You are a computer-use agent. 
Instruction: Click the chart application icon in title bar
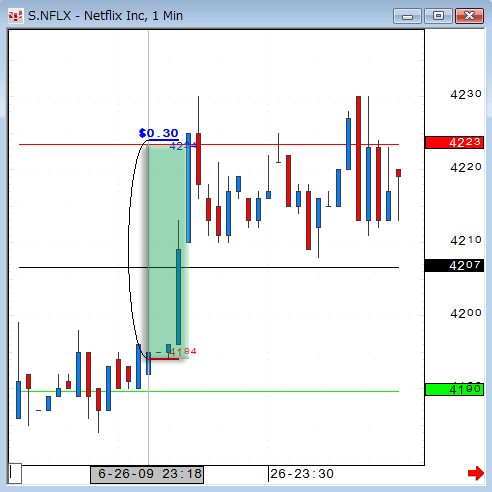(x=16, y=16)
